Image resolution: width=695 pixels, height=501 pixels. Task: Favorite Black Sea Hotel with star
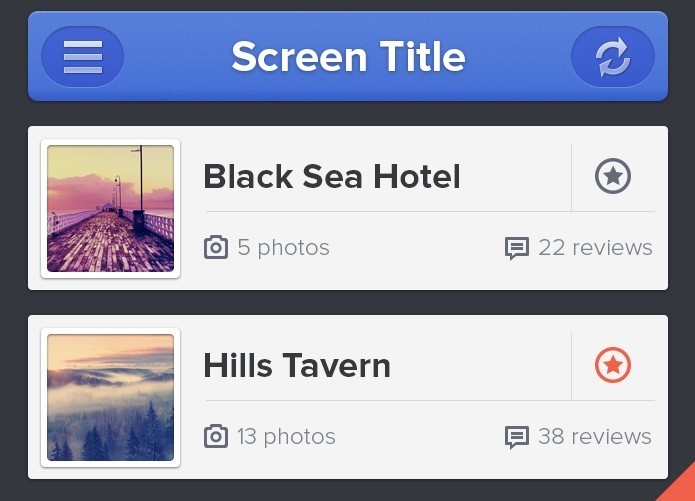pos(613,176)
